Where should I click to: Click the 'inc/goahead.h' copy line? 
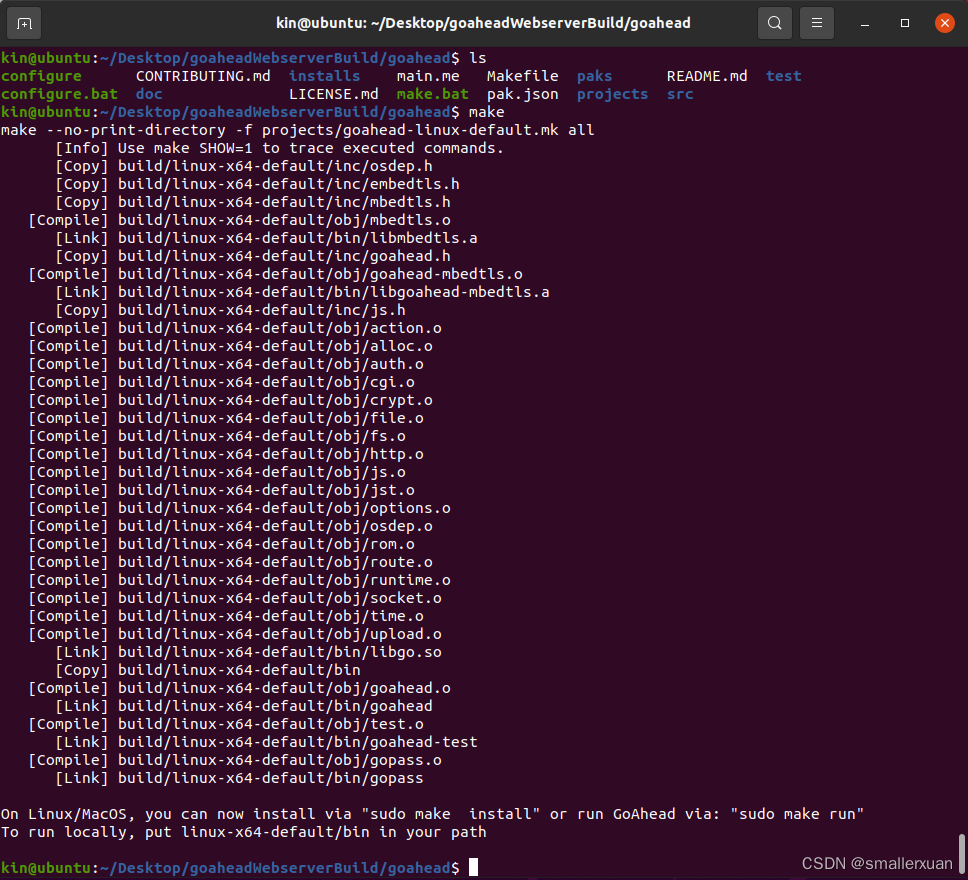pyautogui.click(x=253, y=256)
